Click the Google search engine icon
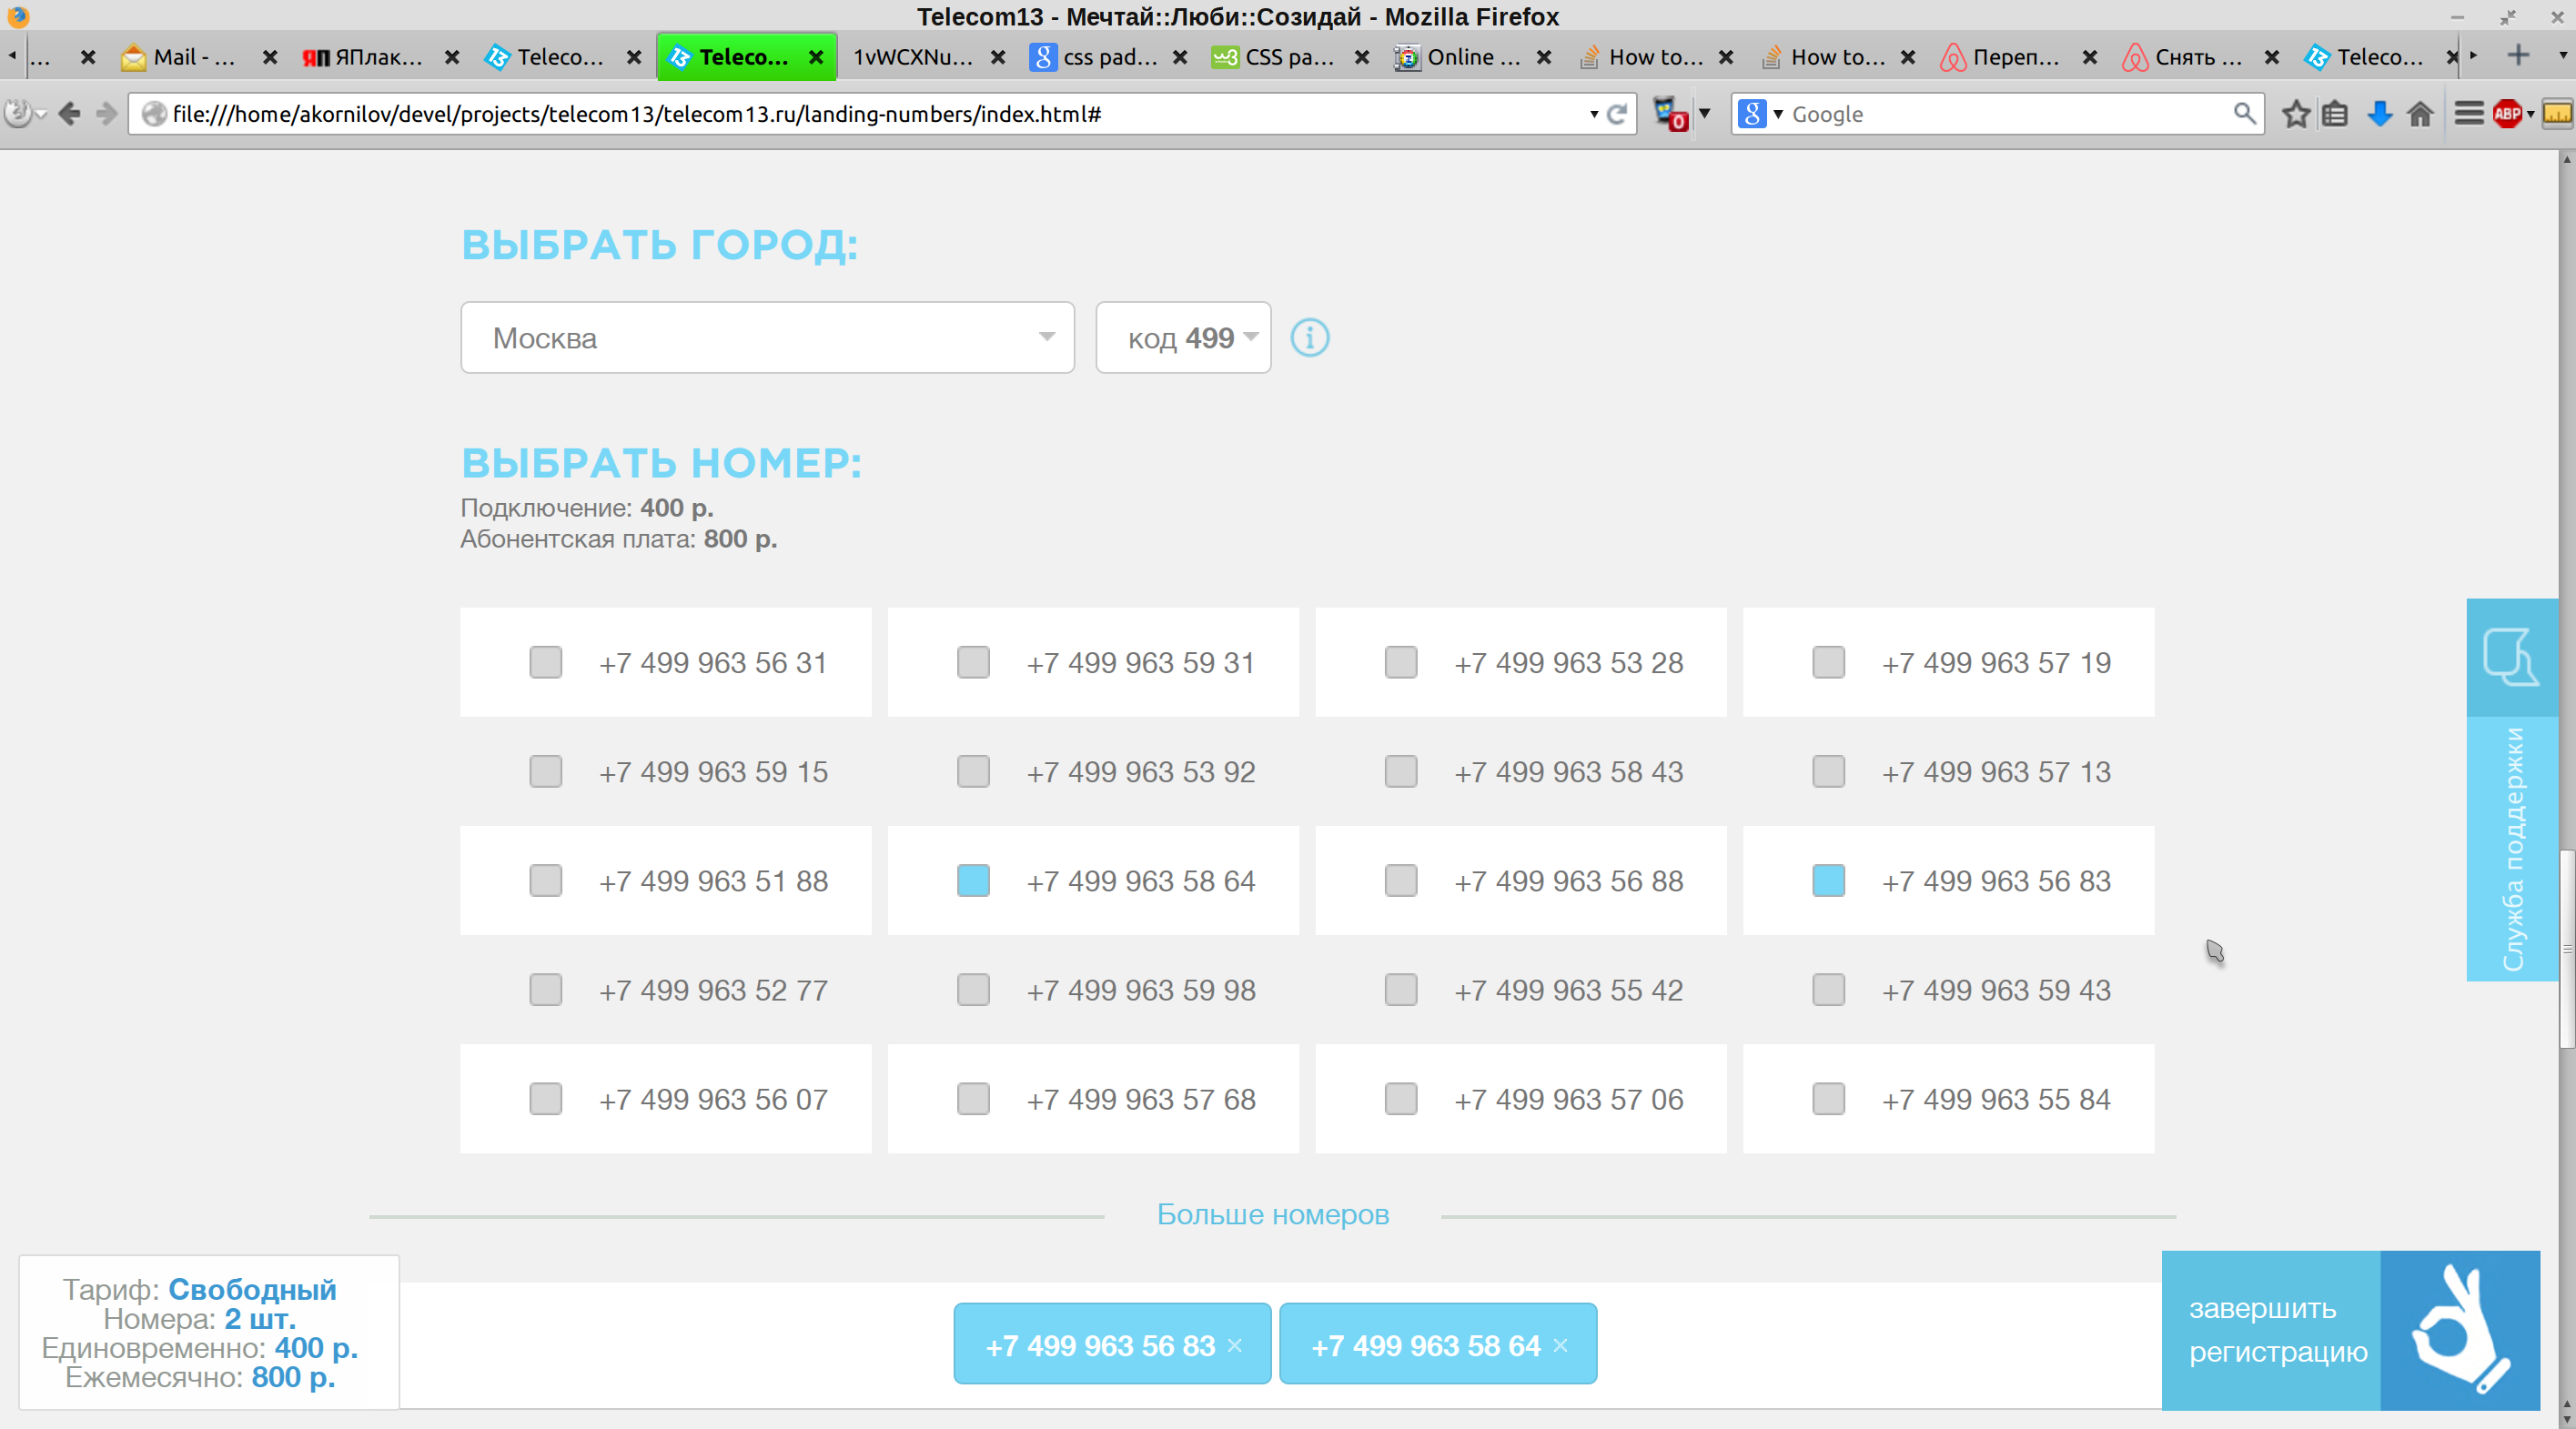 [1751, 114]
